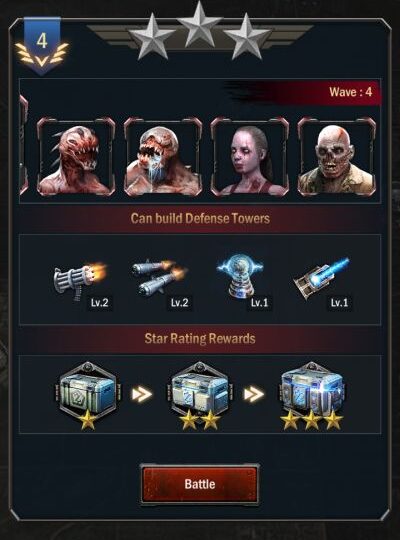The image size is (400, 540).
Task: Click the middle silver rating star
Action: pyautogui.click(x=199, y=24)
